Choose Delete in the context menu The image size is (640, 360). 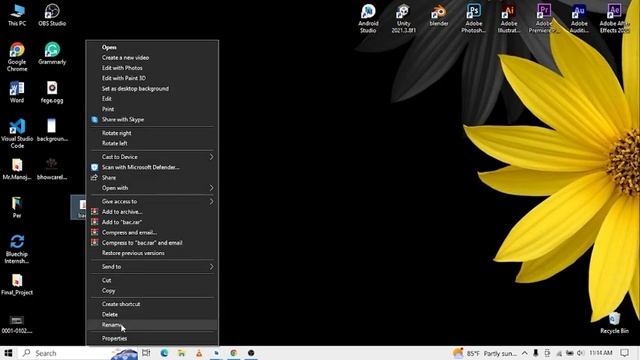[x=152, y=315]
